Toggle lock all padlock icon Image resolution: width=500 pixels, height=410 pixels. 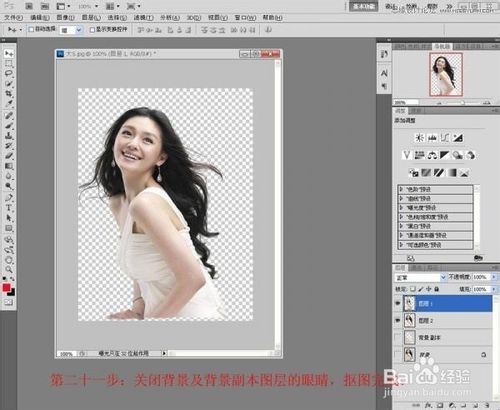(x=436, y=289)
